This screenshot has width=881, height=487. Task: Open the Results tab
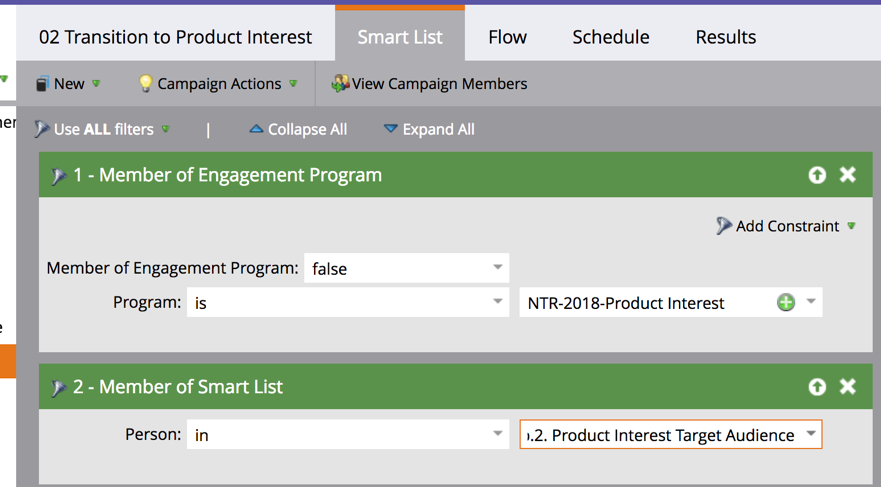[725, 37]
